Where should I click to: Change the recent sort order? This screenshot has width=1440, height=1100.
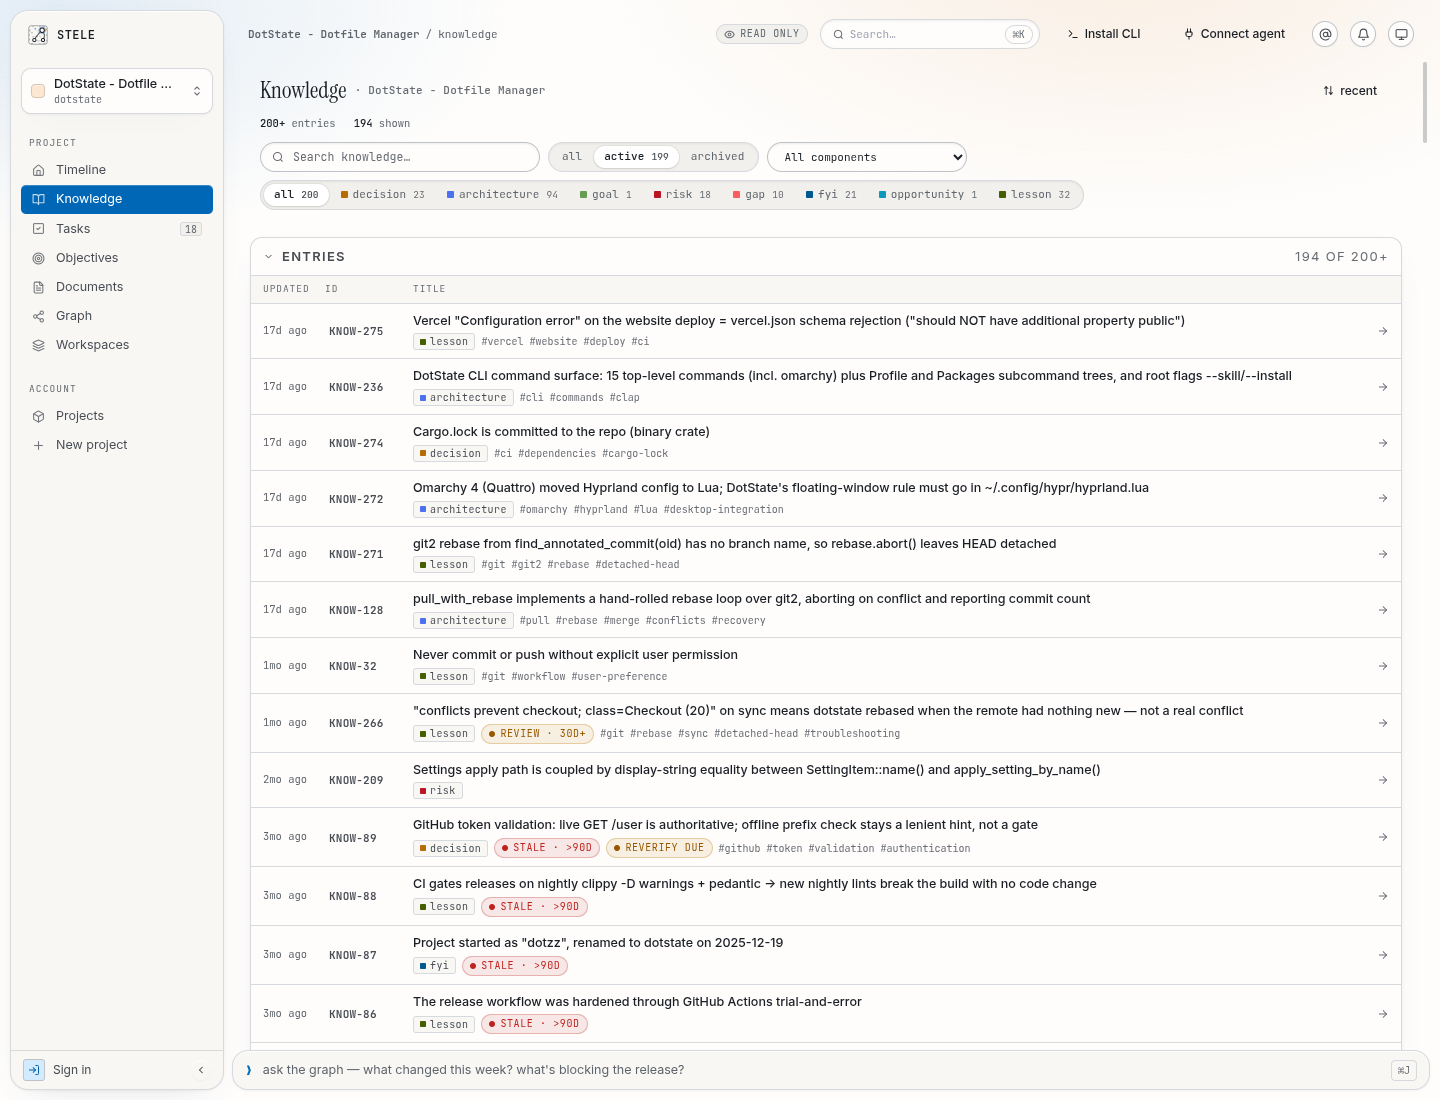pos(1350,91)
